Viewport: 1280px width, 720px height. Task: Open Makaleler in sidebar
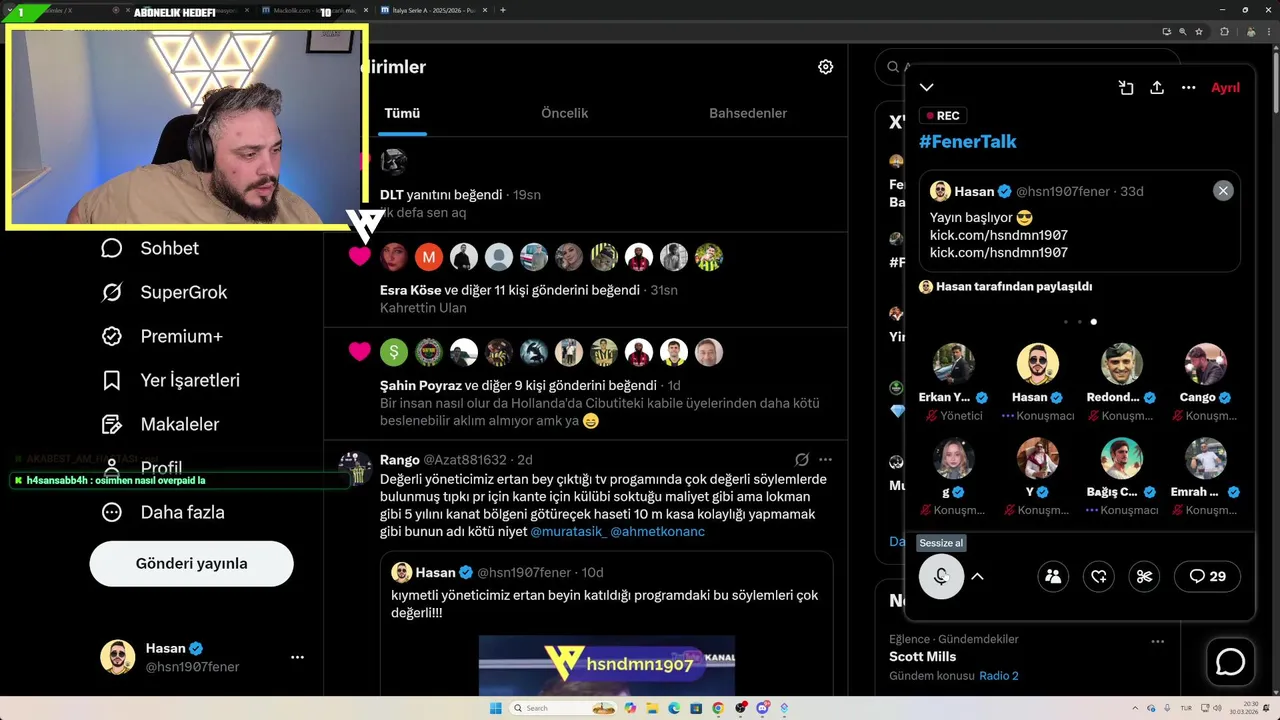coord(160,424)
